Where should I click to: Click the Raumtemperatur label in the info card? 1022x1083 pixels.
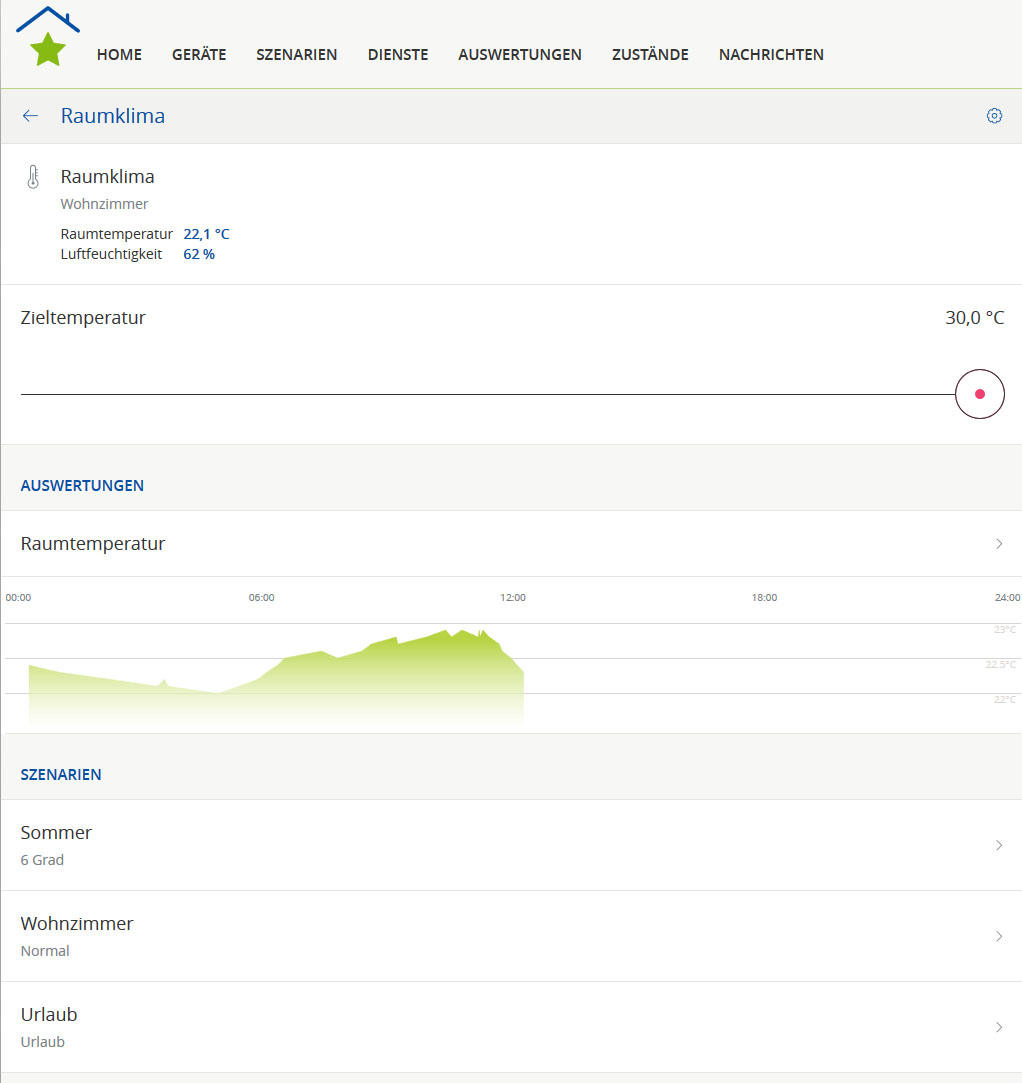click(117, 234)
